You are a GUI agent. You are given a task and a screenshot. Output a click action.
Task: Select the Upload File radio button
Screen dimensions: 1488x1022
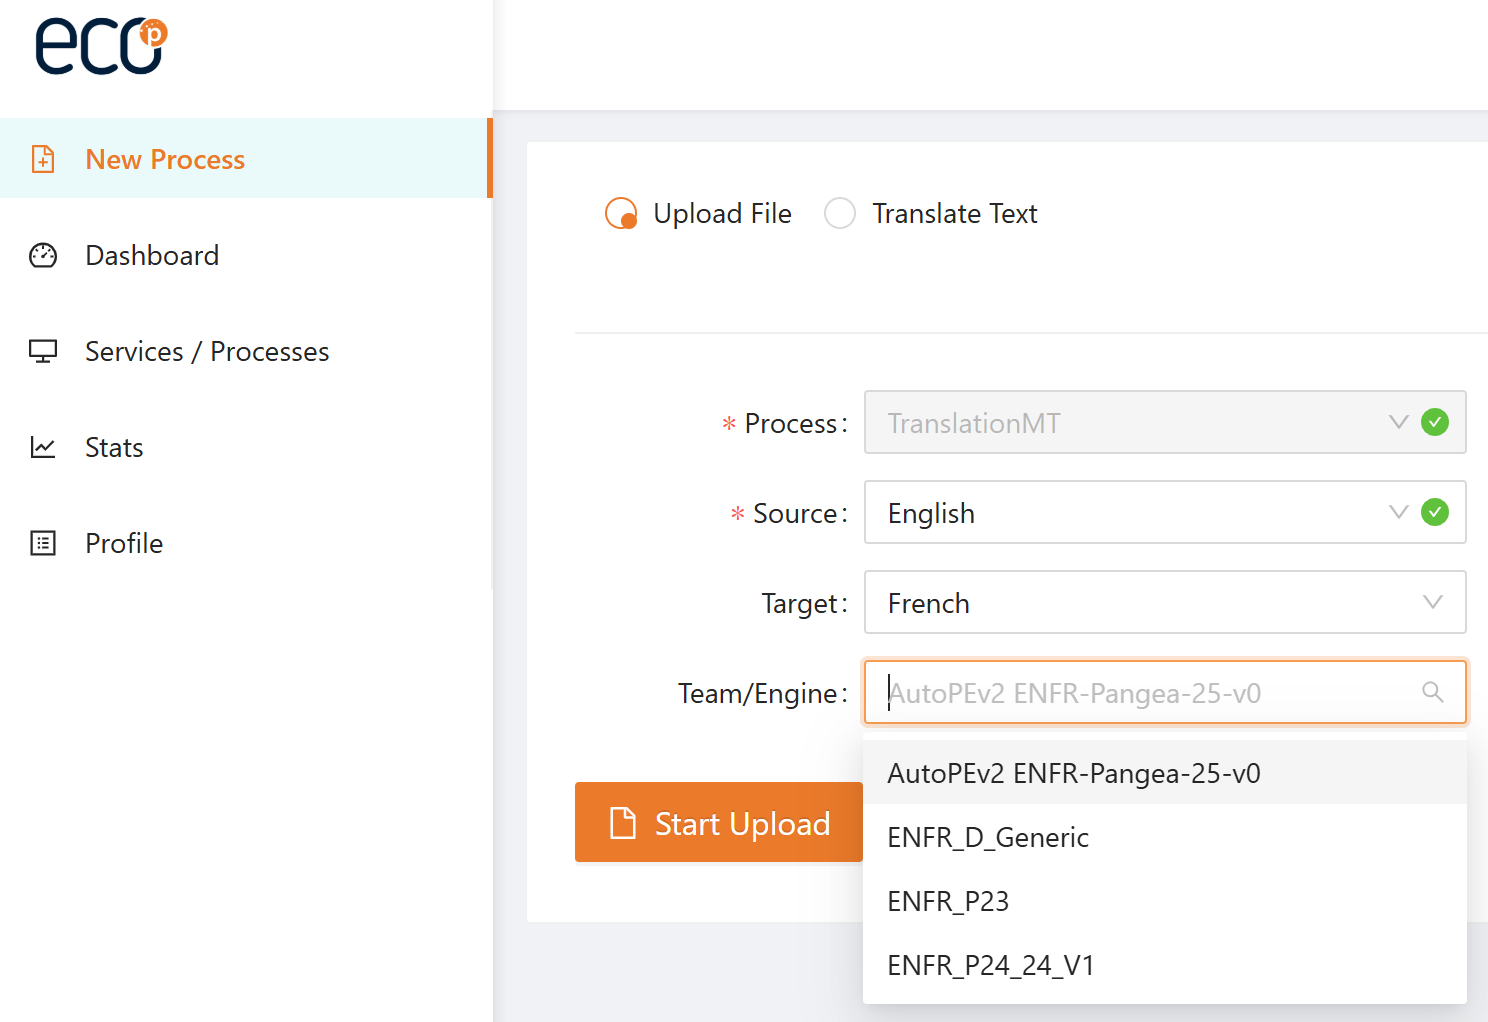621,214
